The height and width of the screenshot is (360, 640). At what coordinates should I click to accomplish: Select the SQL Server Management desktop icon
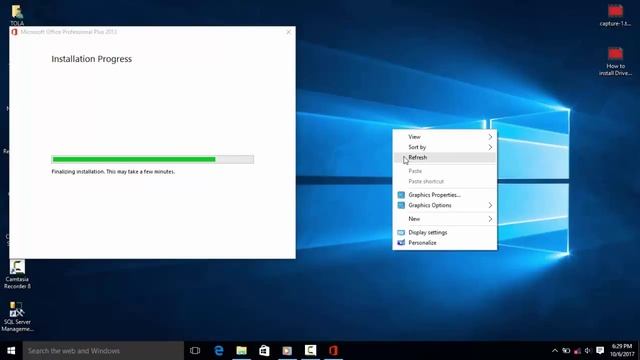(17, 317)
